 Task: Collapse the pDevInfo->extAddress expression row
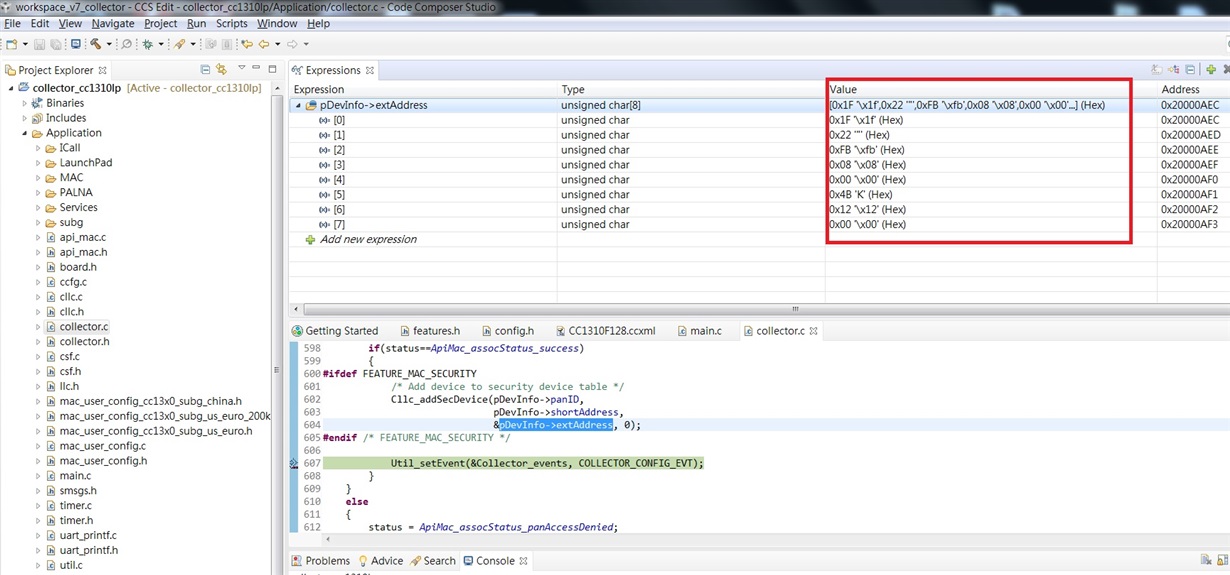tap(297, 105)
